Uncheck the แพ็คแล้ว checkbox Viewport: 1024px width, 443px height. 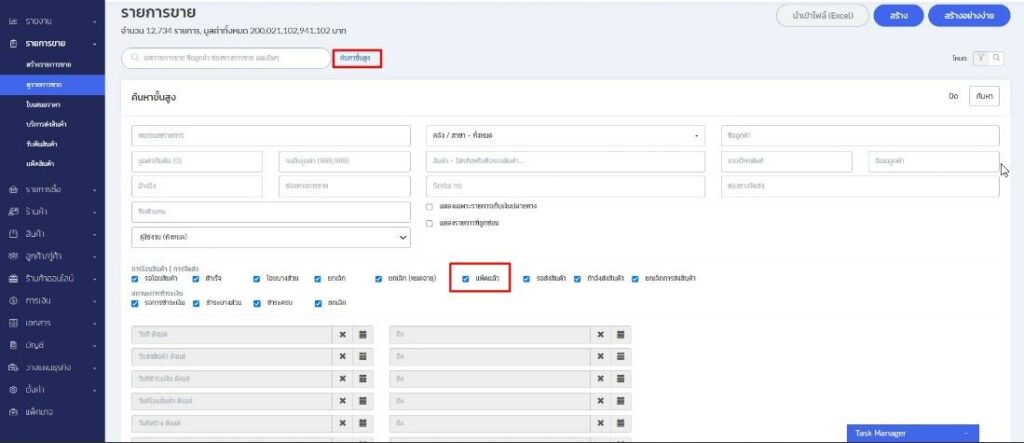tap(465, 279)
